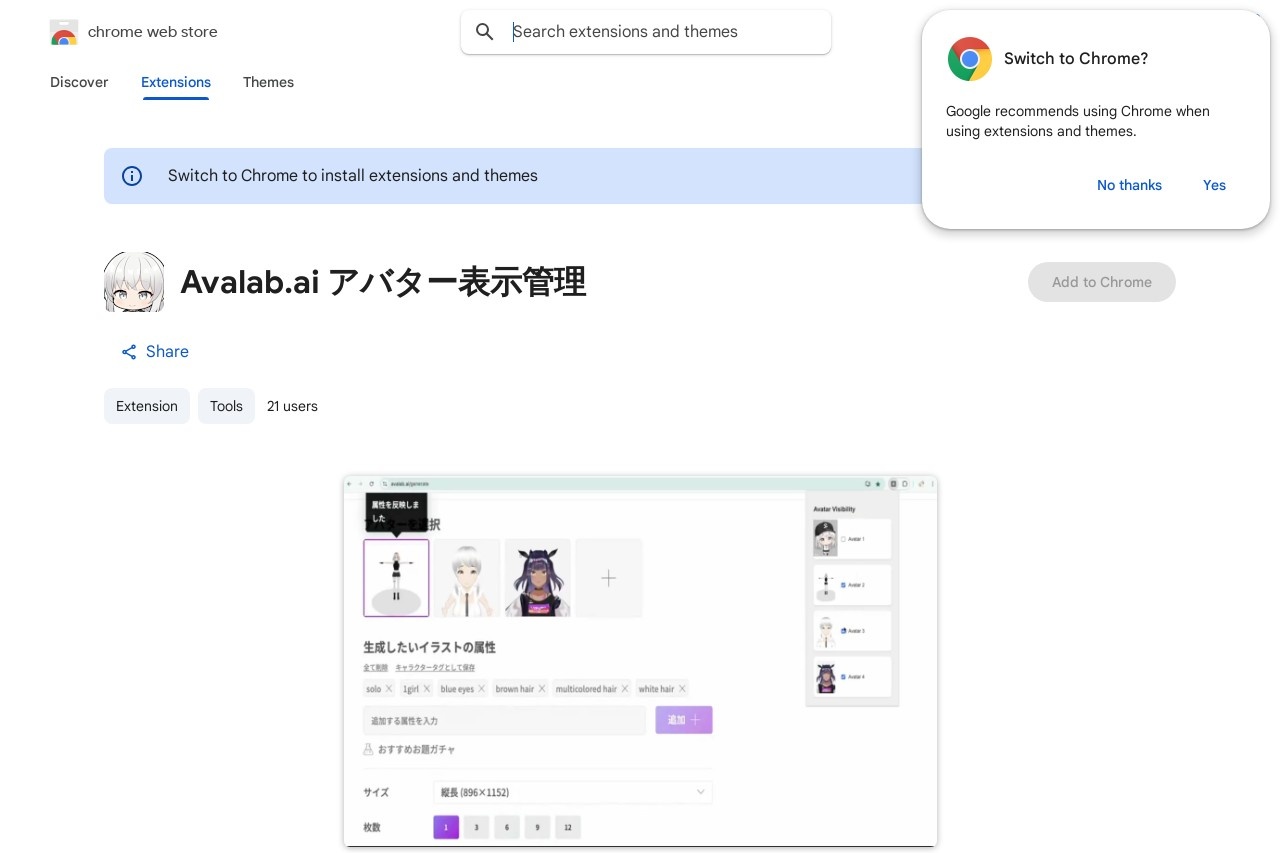Remove the brown hair tag via its X
The height and width of the screenshot is (853, 1280).
point(542,689)
